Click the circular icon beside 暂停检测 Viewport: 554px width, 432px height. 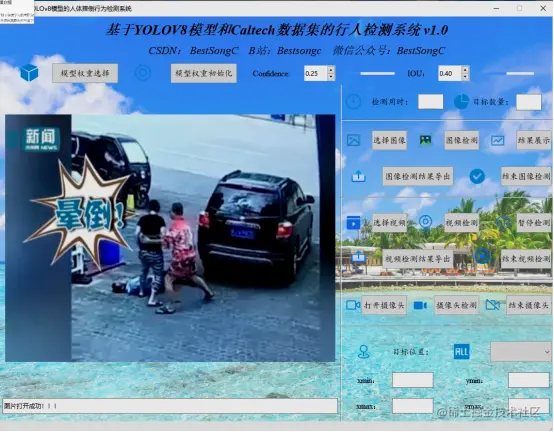[x=503, y=223]
